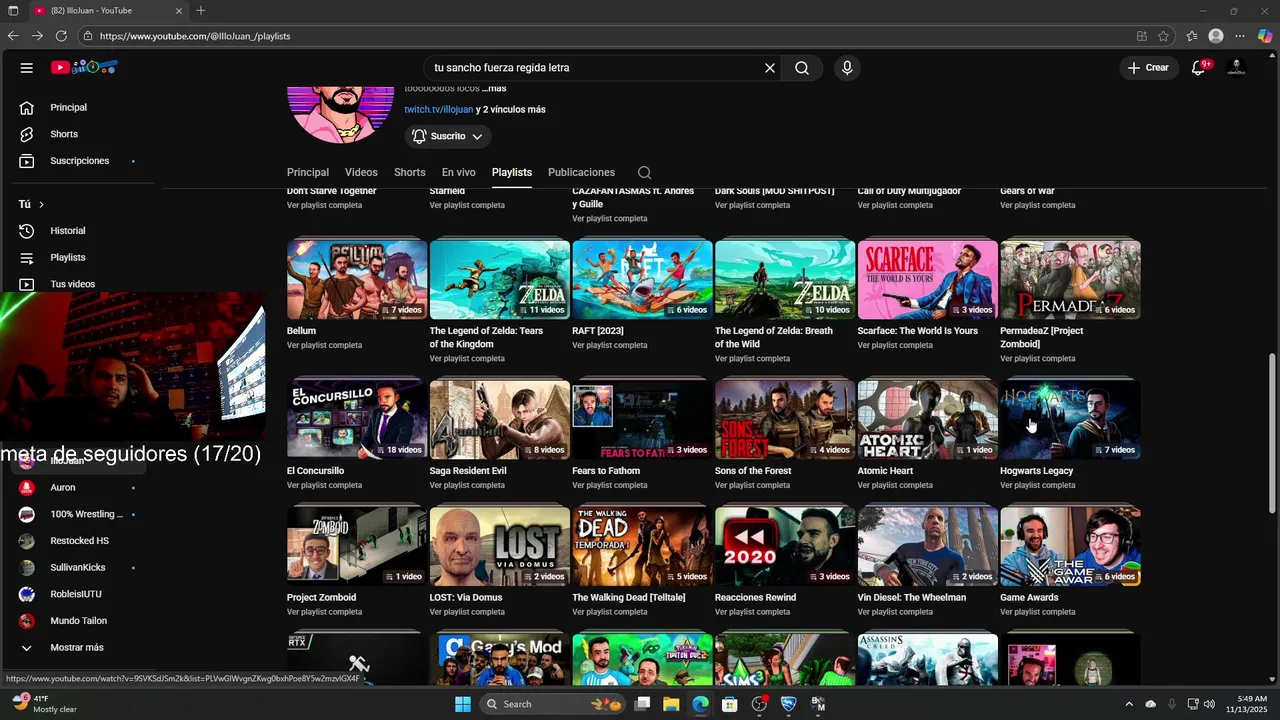Activate voice search microphone
Screen dimensions: 1280x720
(x=847, y=68)
